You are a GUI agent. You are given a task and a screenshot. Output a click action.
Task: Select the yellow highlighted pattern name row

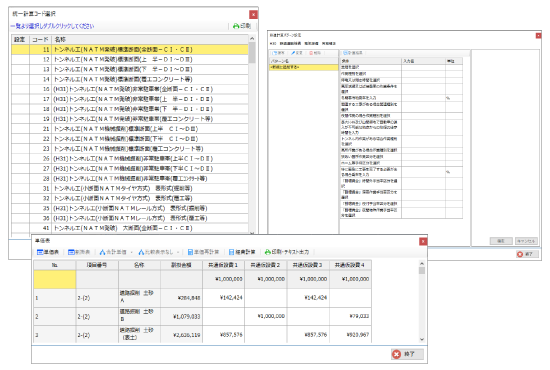point(304,67)
